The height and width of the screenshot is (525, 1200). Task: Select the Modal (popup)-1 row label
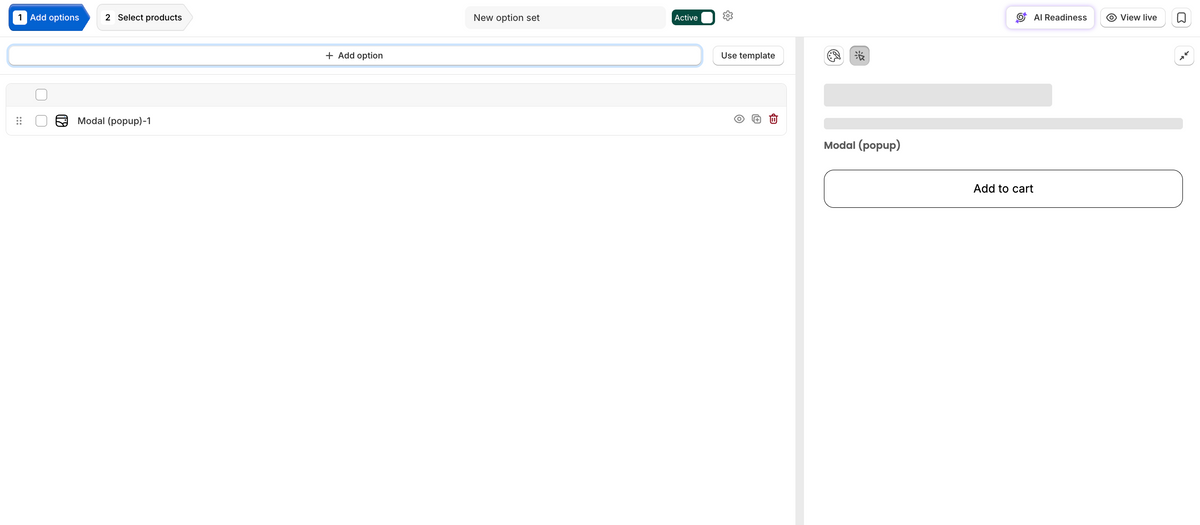click(x=114, y=121)
